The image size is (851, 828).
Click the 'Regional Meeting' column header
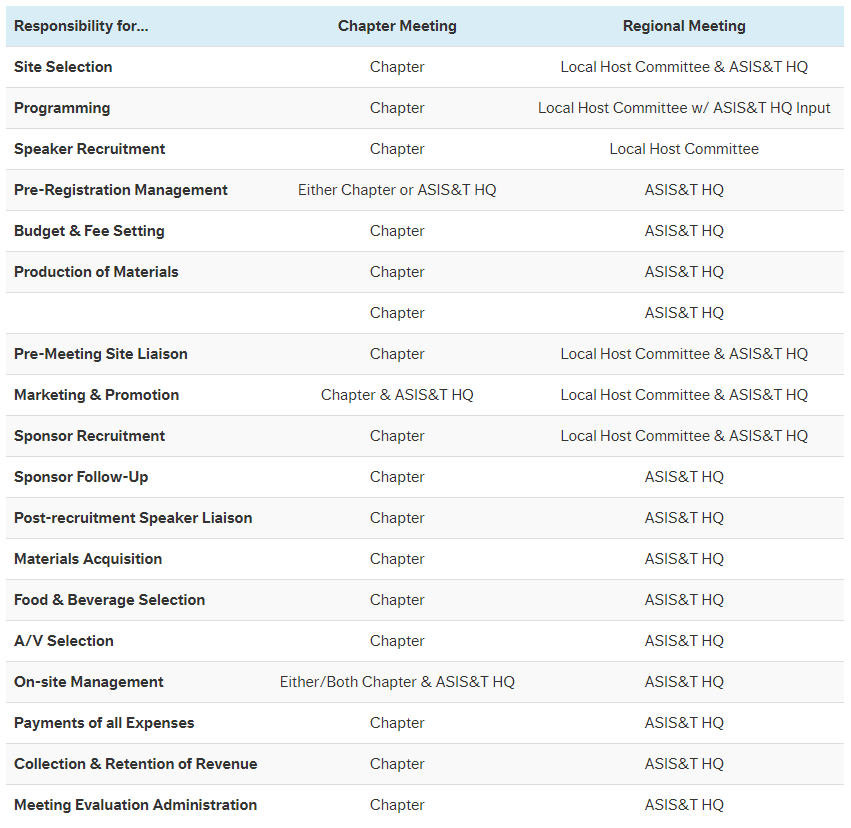pyautogui.click(x=684, y=26)
